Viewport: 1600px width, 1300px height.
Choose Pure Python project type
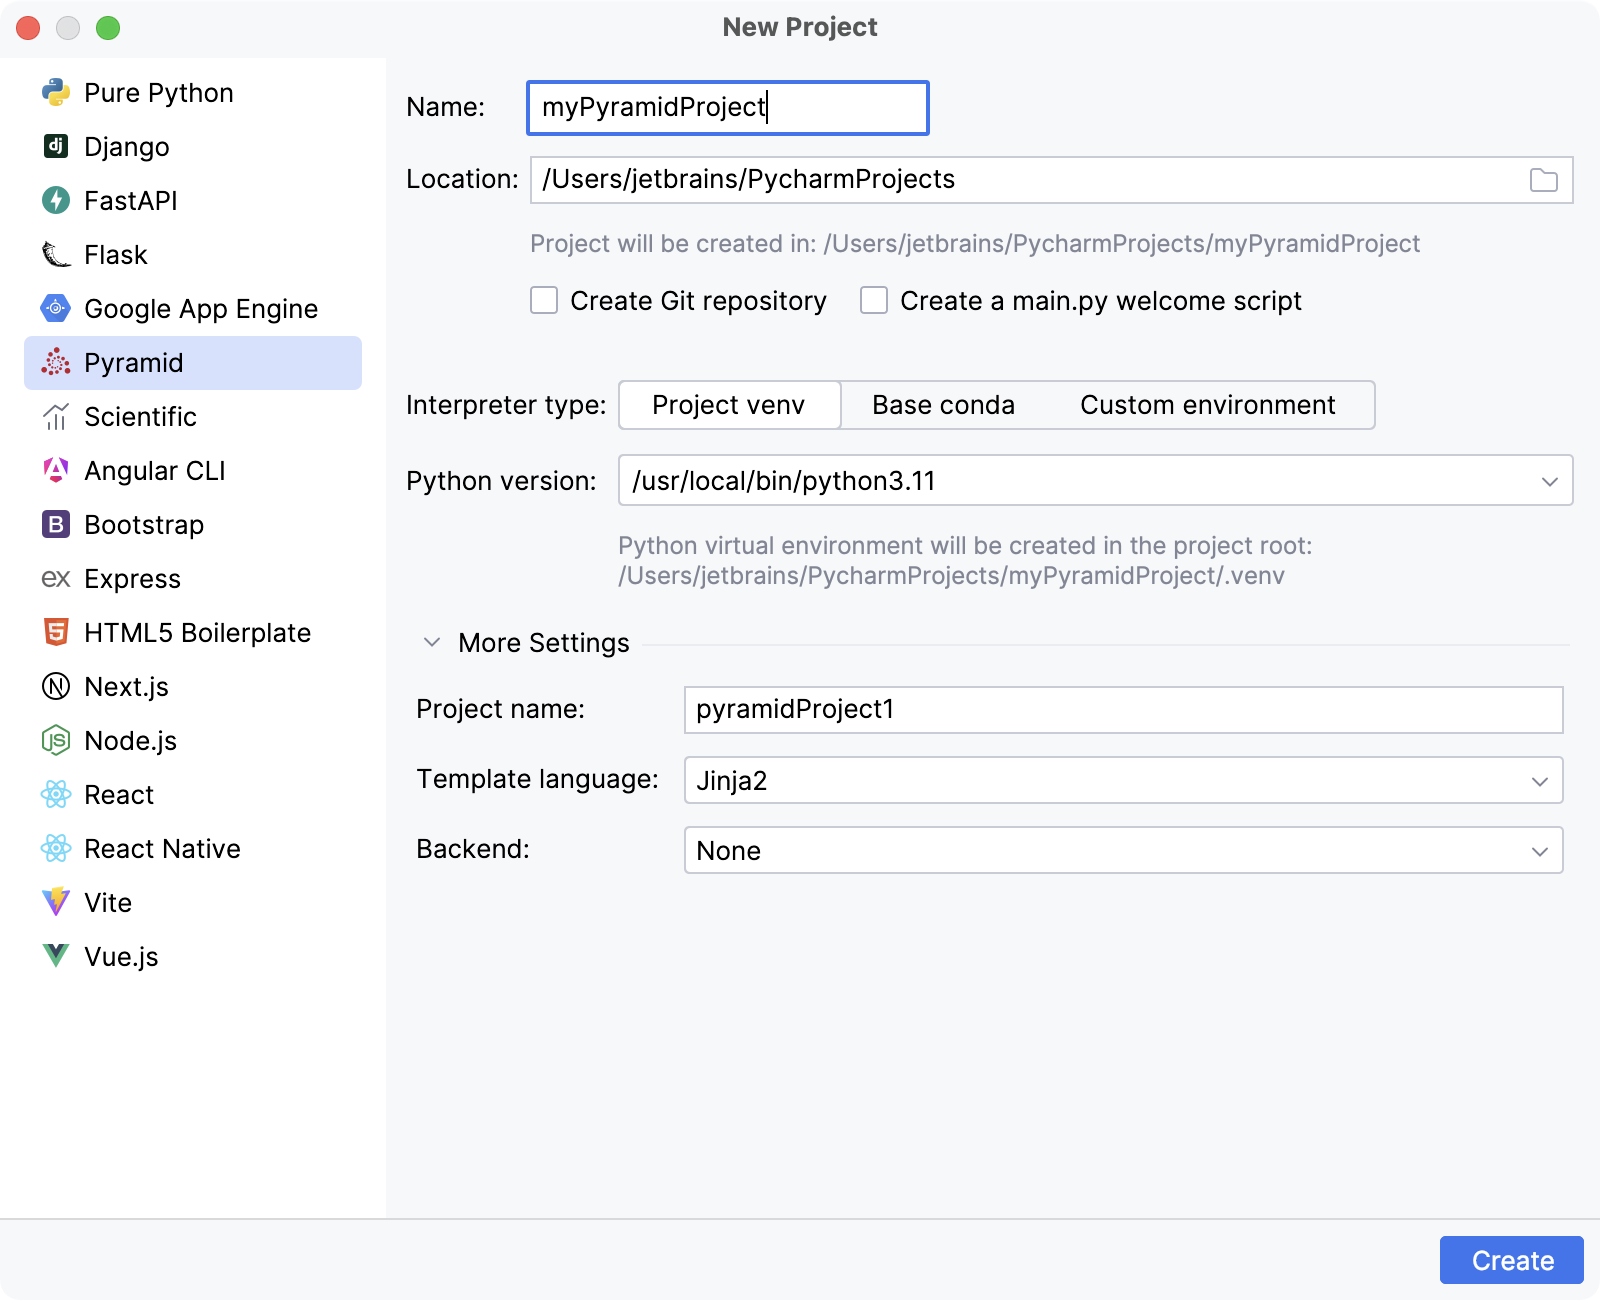193,93
